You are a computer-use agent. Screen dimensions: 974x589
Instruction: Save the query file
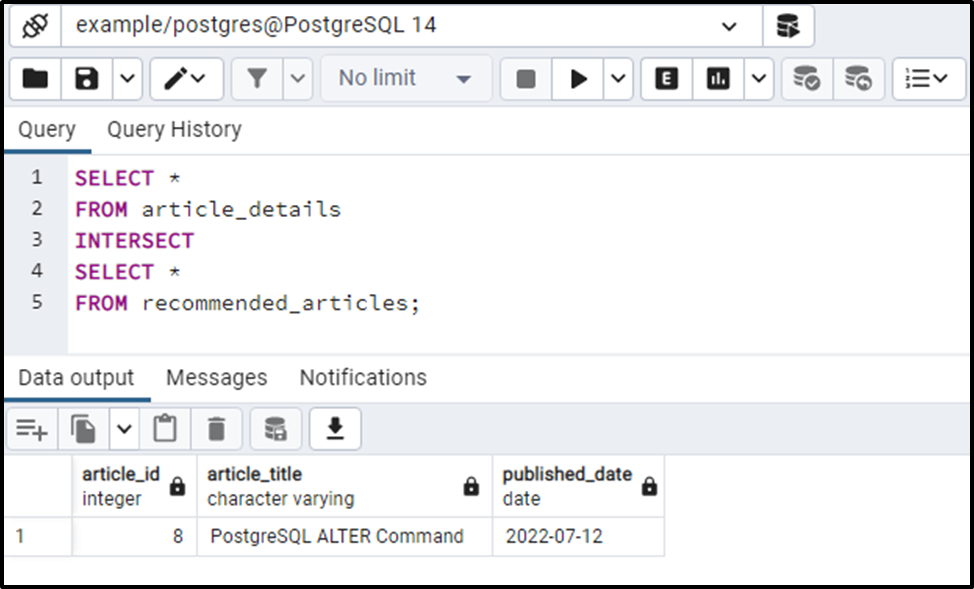pyautogui.click(x=86, y=78)
